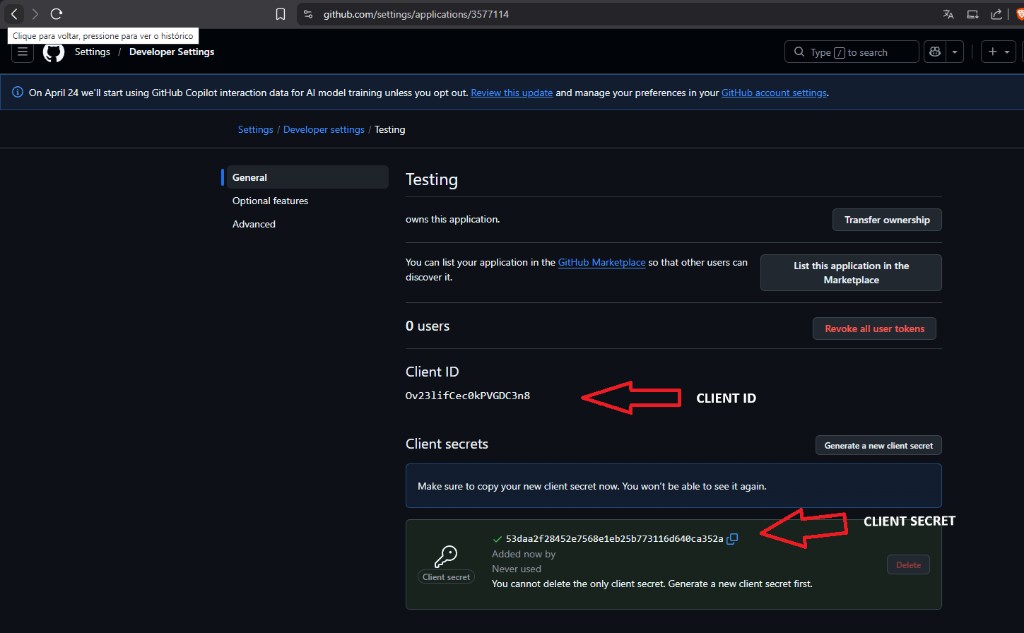This screenshot has height=633, width=1024.
Task: Click the info icon in the announcement banner
Action: pyautogui.click(x=18, y=92)
